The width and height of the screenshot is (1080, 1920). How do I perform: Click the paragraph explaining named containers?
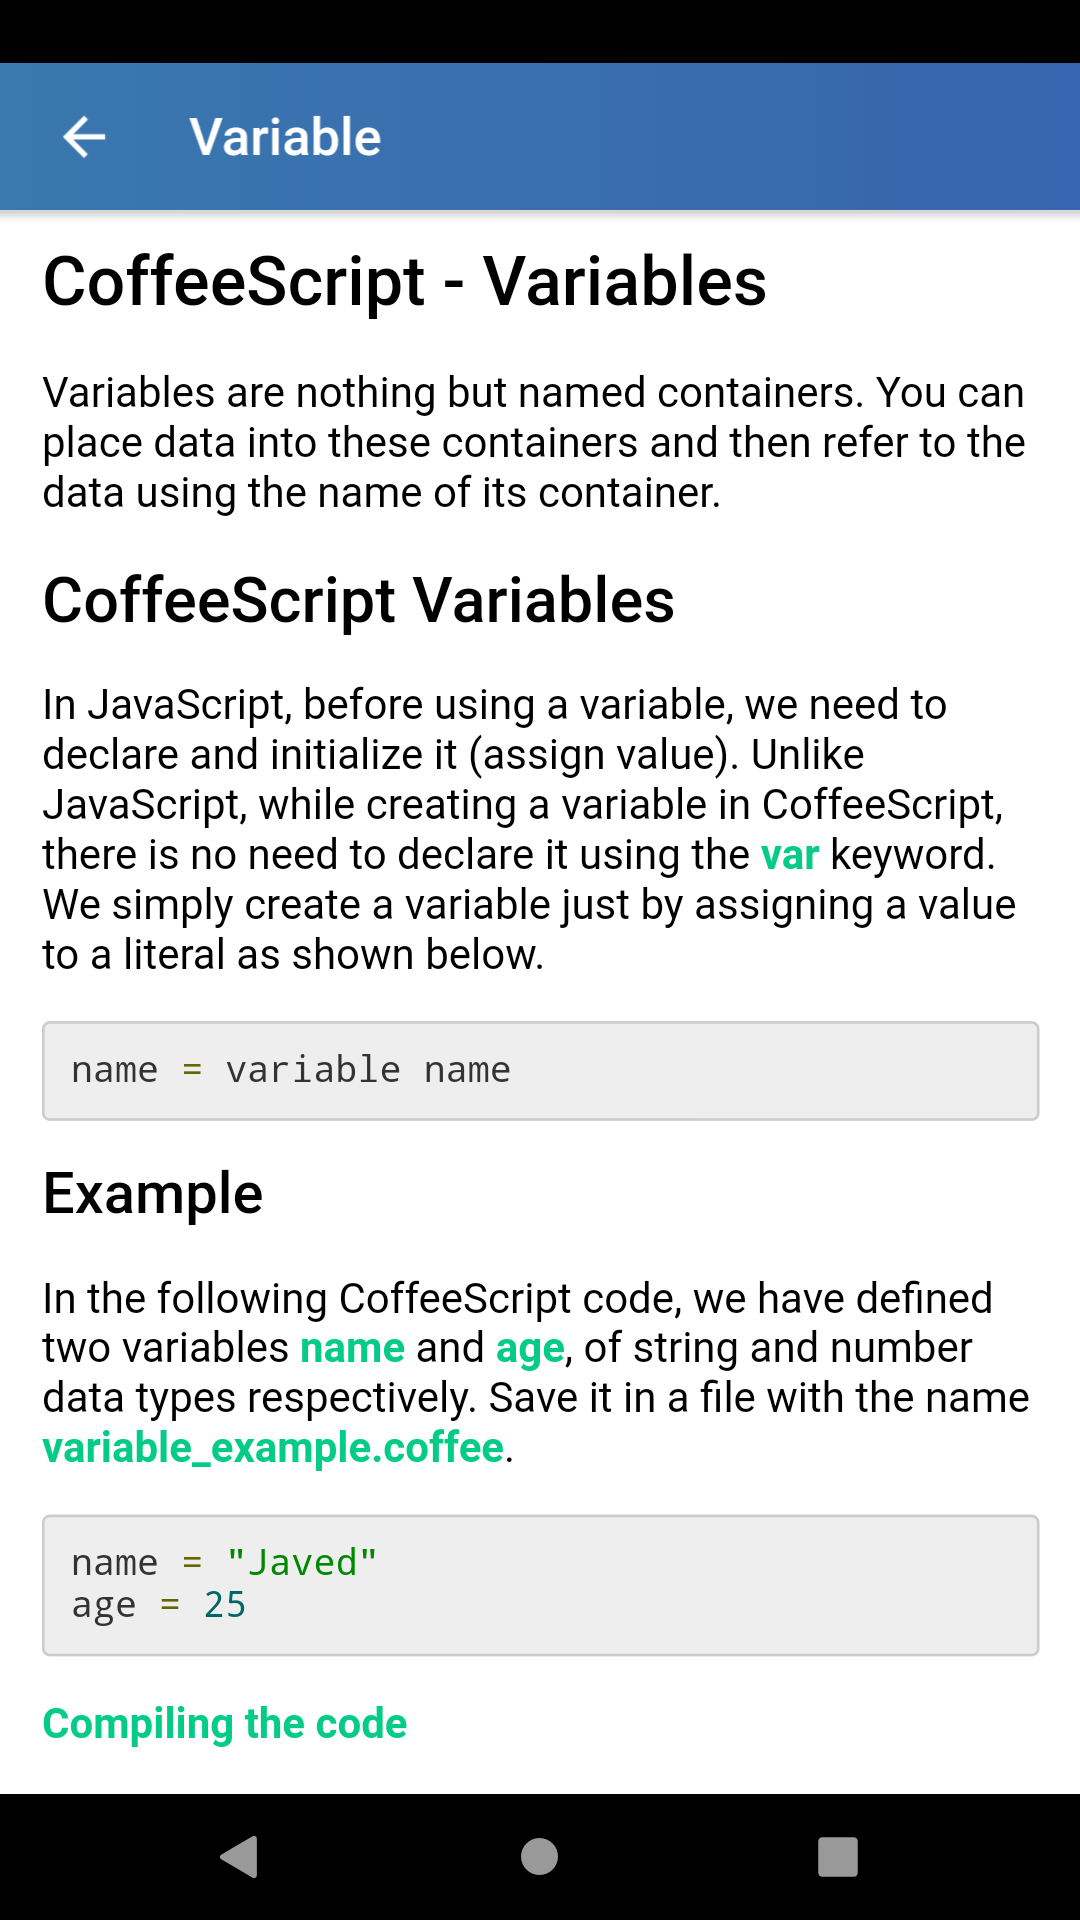[534, 442]
